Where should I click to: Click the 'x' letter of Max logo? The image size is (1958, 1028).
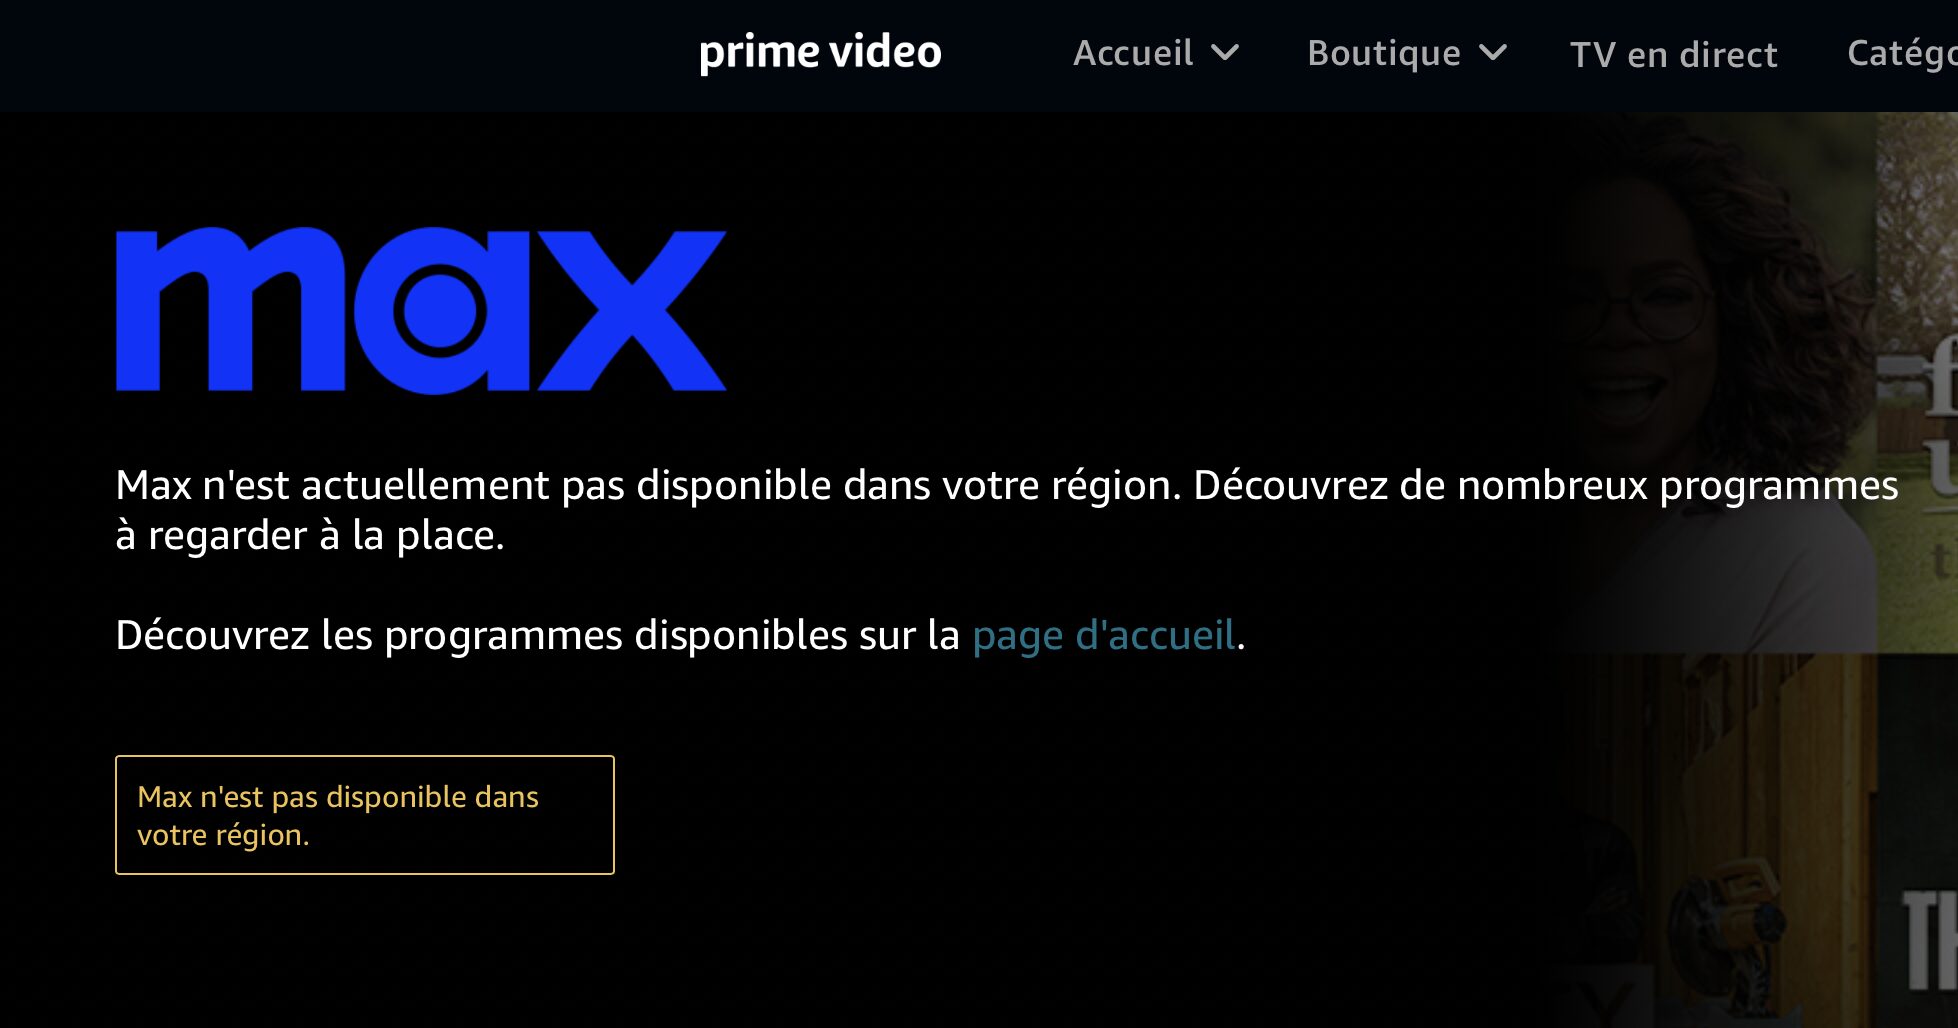coord(632,311)
